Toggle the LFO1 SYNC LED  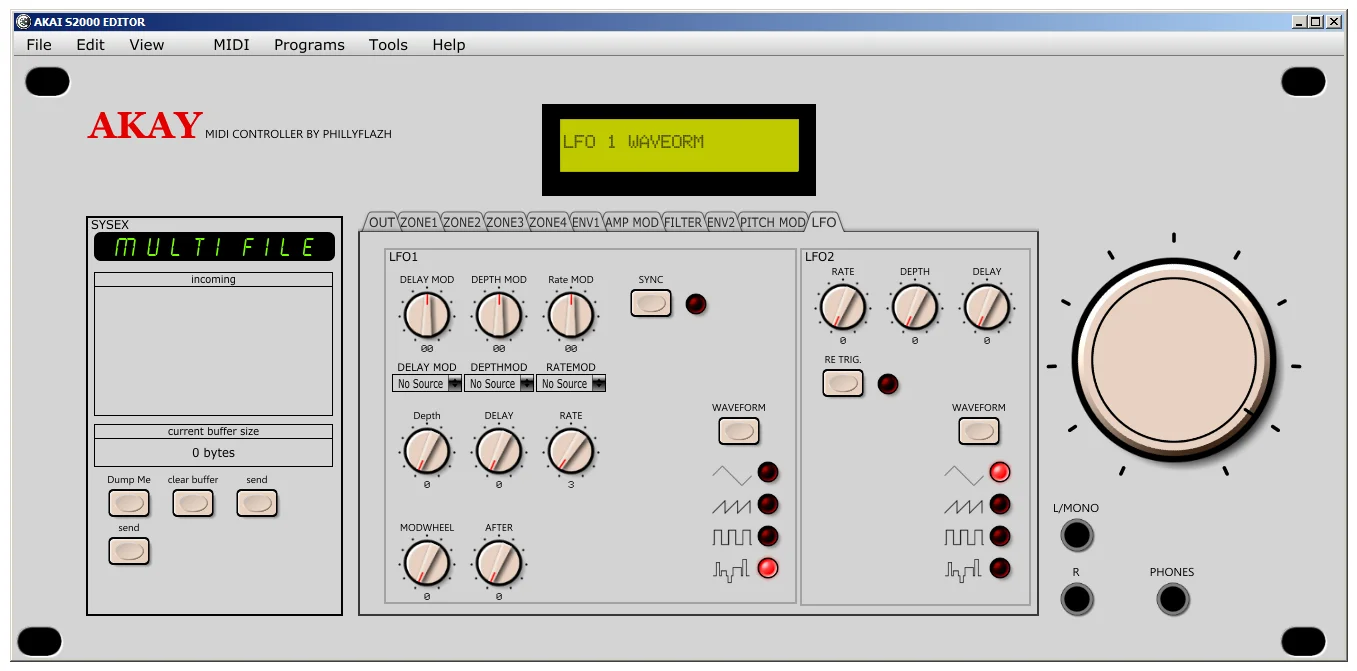[x=696, y=304]
